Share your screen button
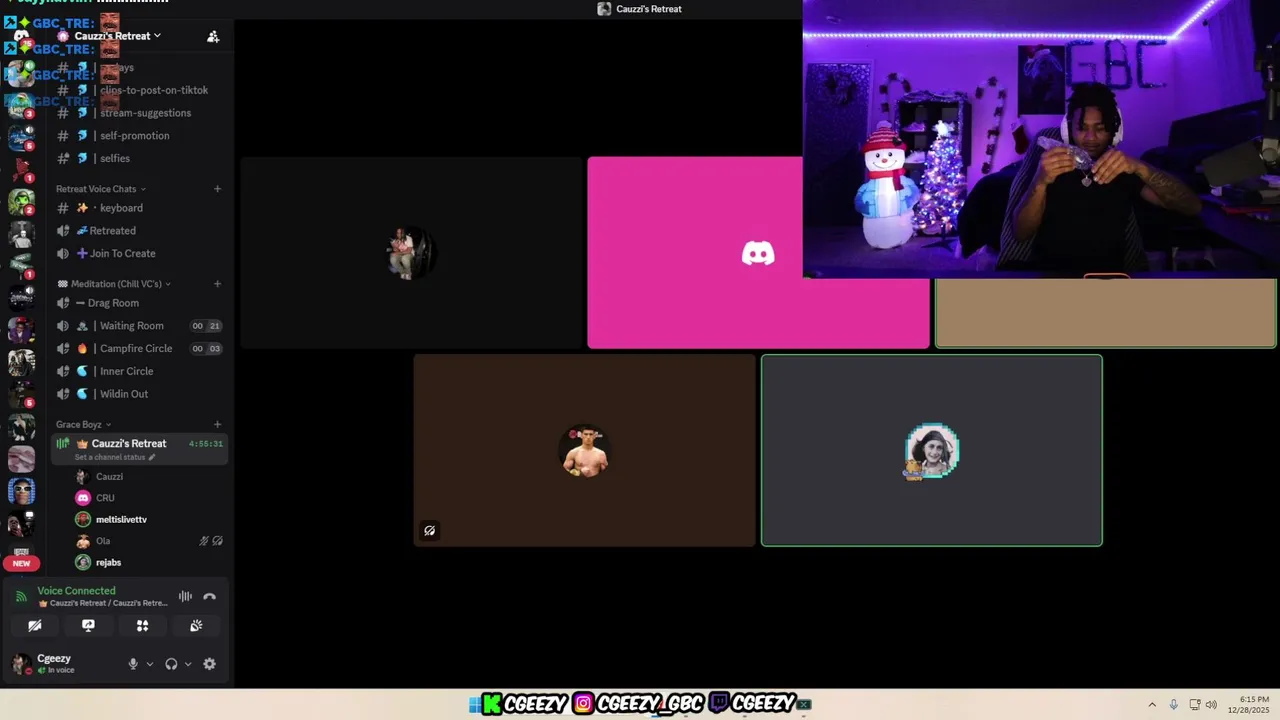The width and height of the screenshot is (1280, 720). pos(88,626)
